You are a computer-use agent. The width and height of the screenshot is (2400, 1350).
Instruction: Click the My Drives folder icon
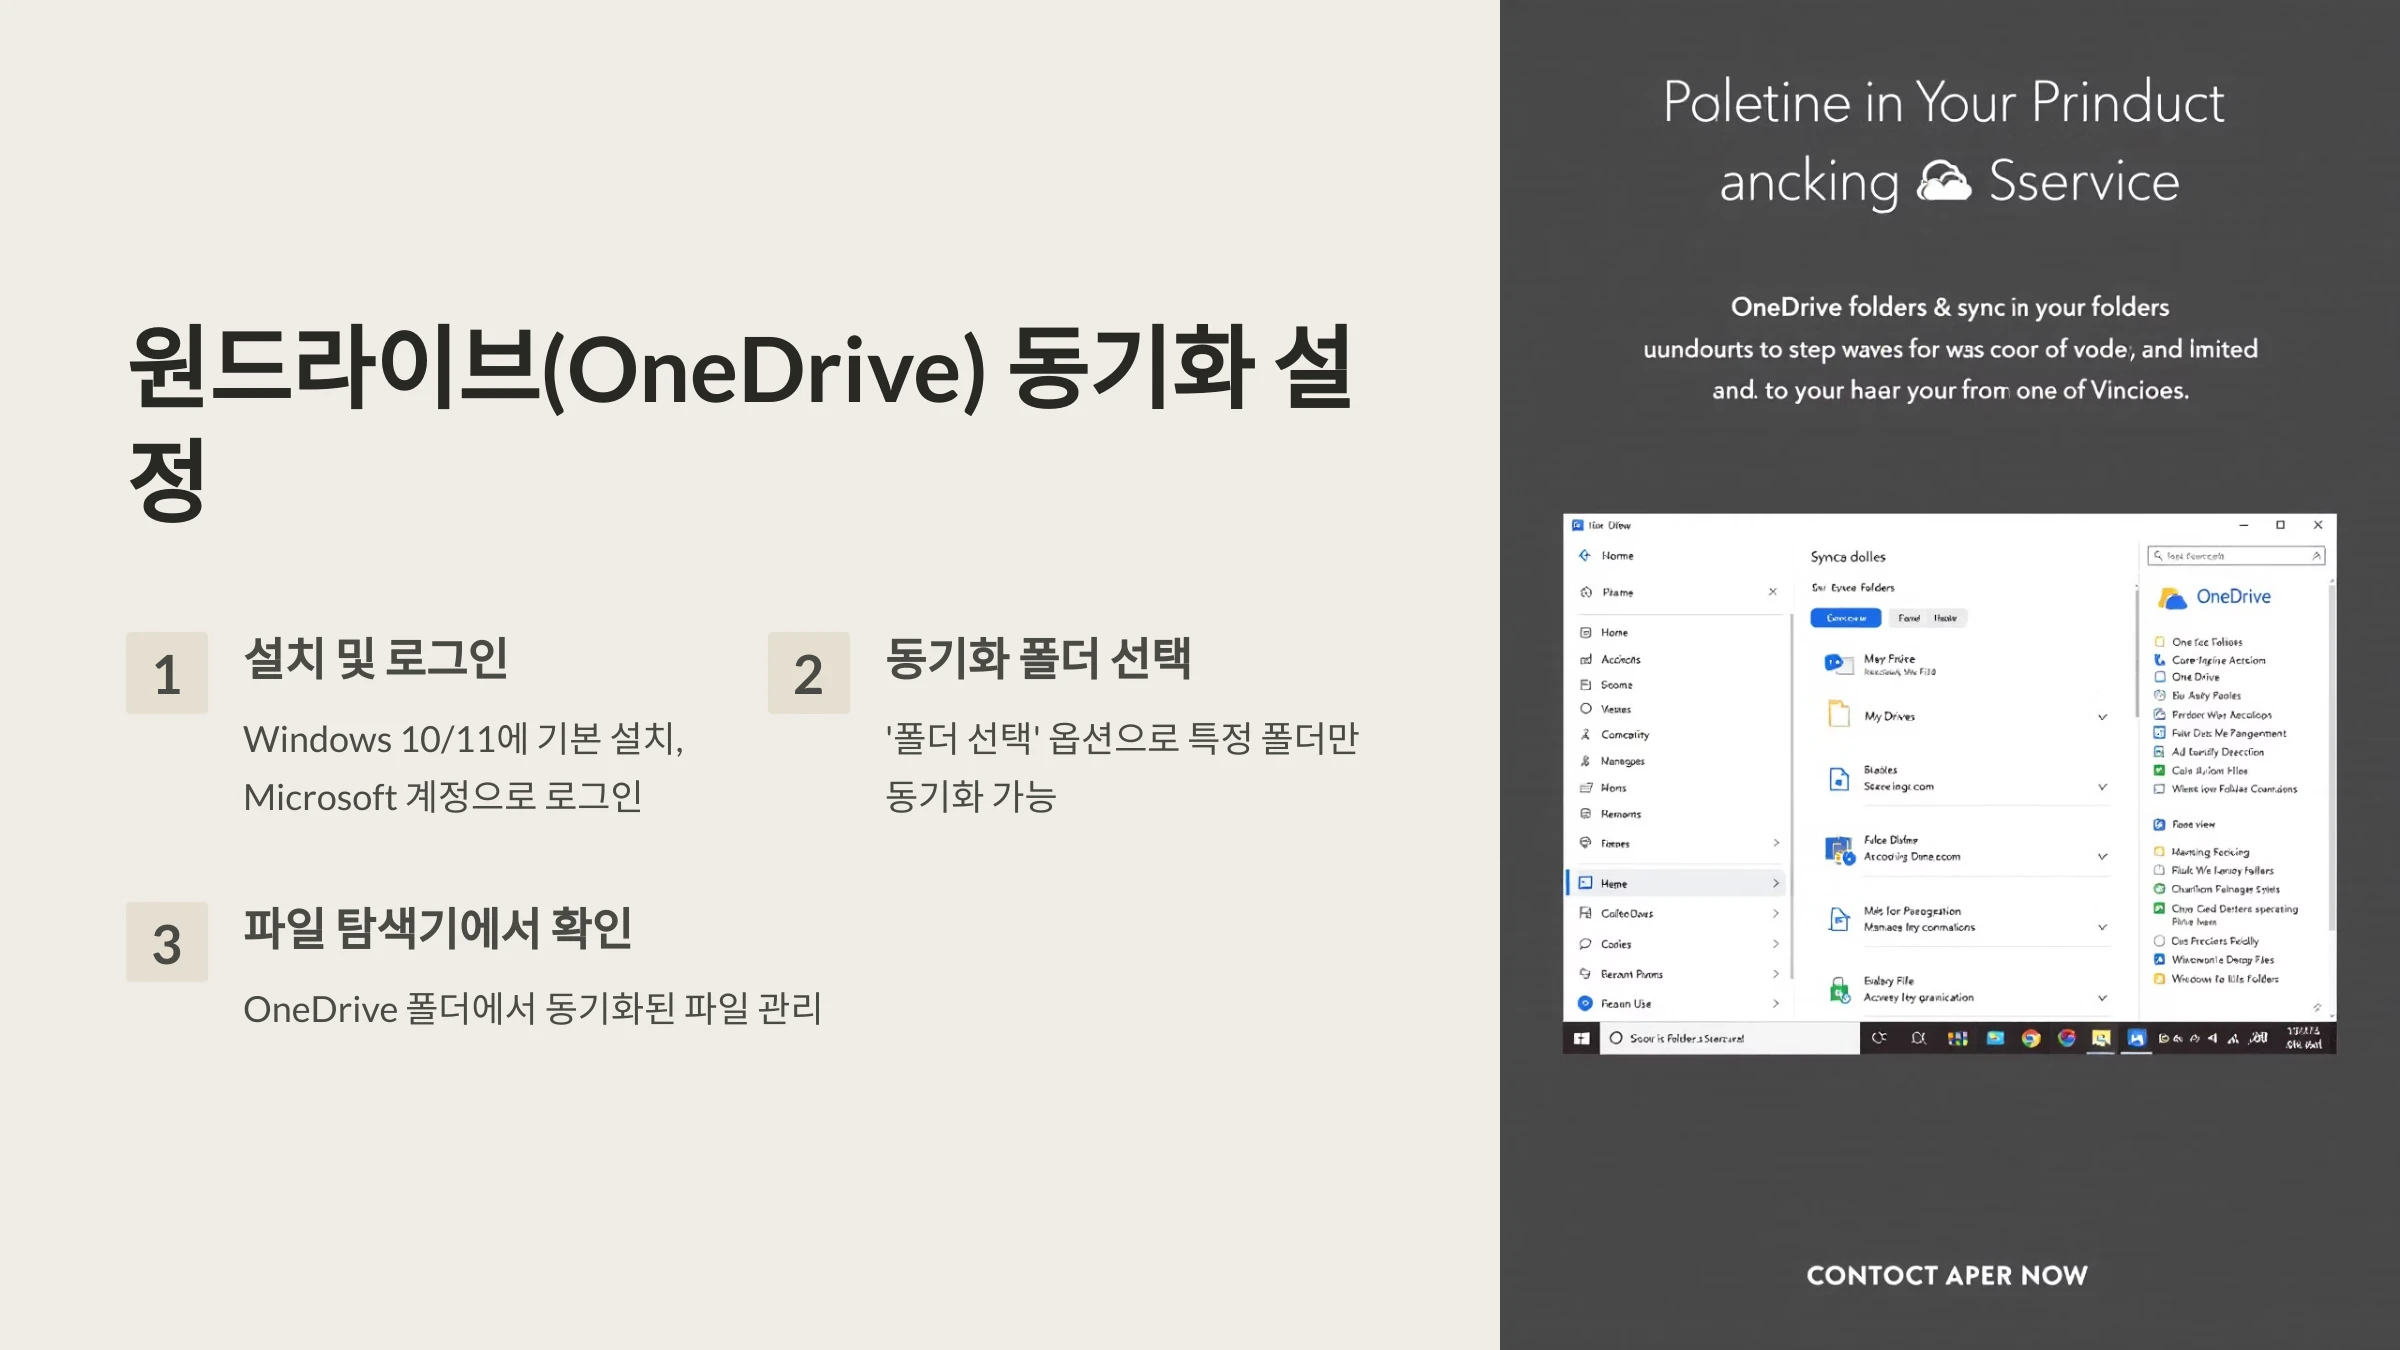point(1838,714)
